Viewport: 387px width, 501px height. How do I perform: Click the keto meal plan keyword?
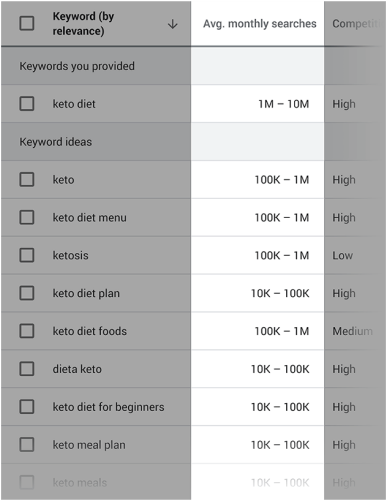pyautogui.click(x=89, y=445)
